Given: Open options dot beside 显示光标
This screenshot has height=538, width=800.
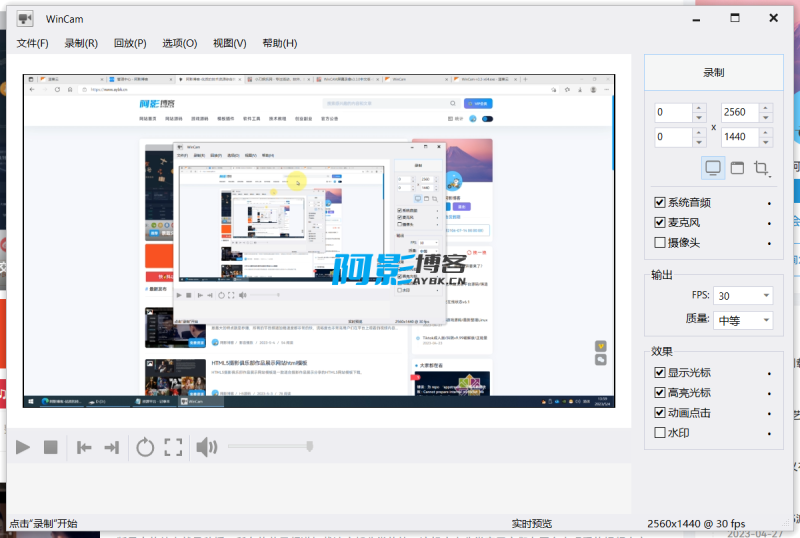Looking at the screenshot, I should pos(769,374).
